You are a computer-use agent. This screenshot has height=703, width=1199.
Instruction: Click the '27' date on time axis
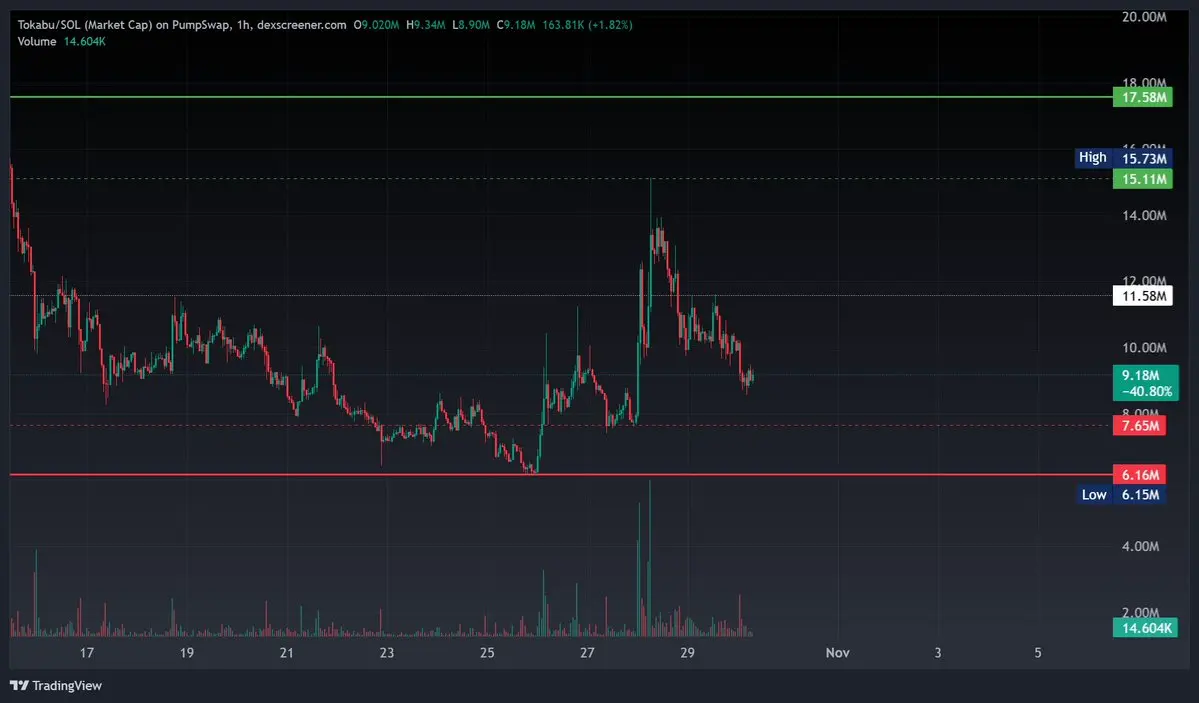tap(587, 653)
